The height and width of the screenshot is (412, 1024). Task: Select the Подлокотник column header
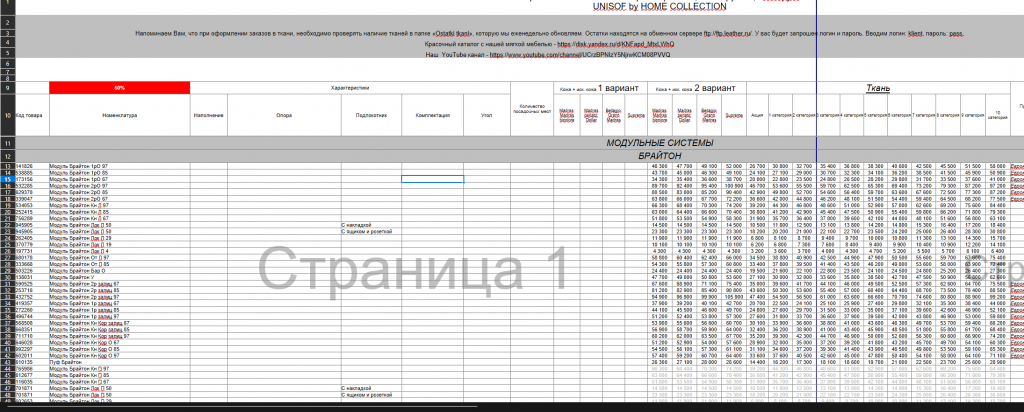(371, 116)
